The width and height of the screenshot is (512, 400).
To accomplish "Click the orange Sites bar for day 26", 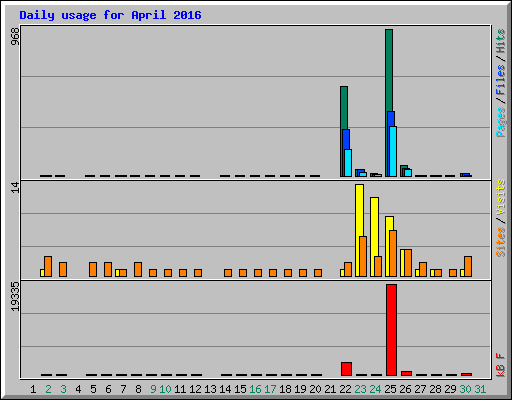I will 408,263.
